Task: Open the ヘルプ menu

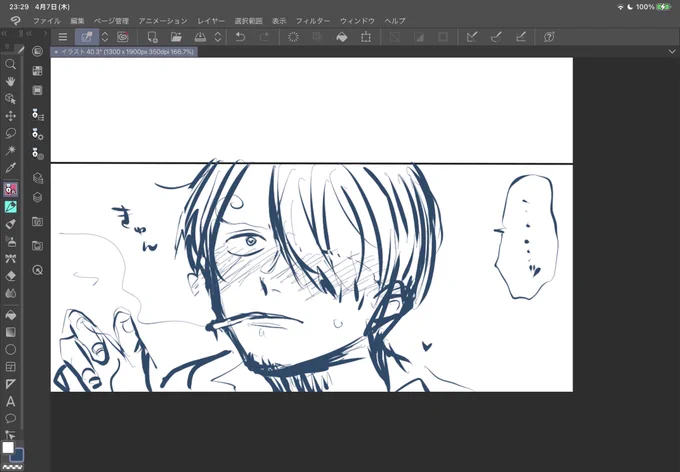Action: coord(395,21)
